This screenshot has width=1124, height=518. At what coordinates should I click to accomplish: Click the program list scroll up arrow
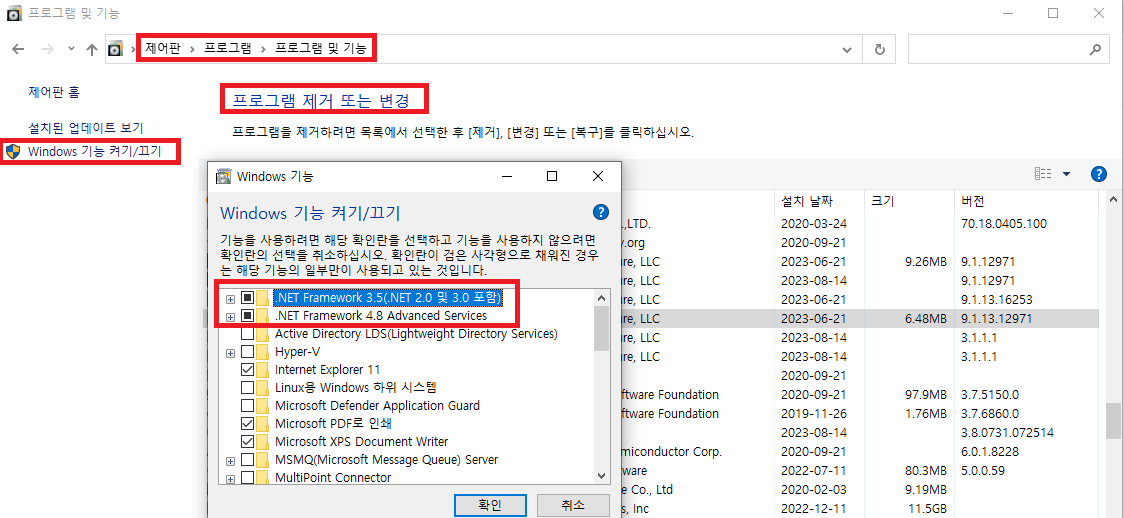[x=1112, y=200]
